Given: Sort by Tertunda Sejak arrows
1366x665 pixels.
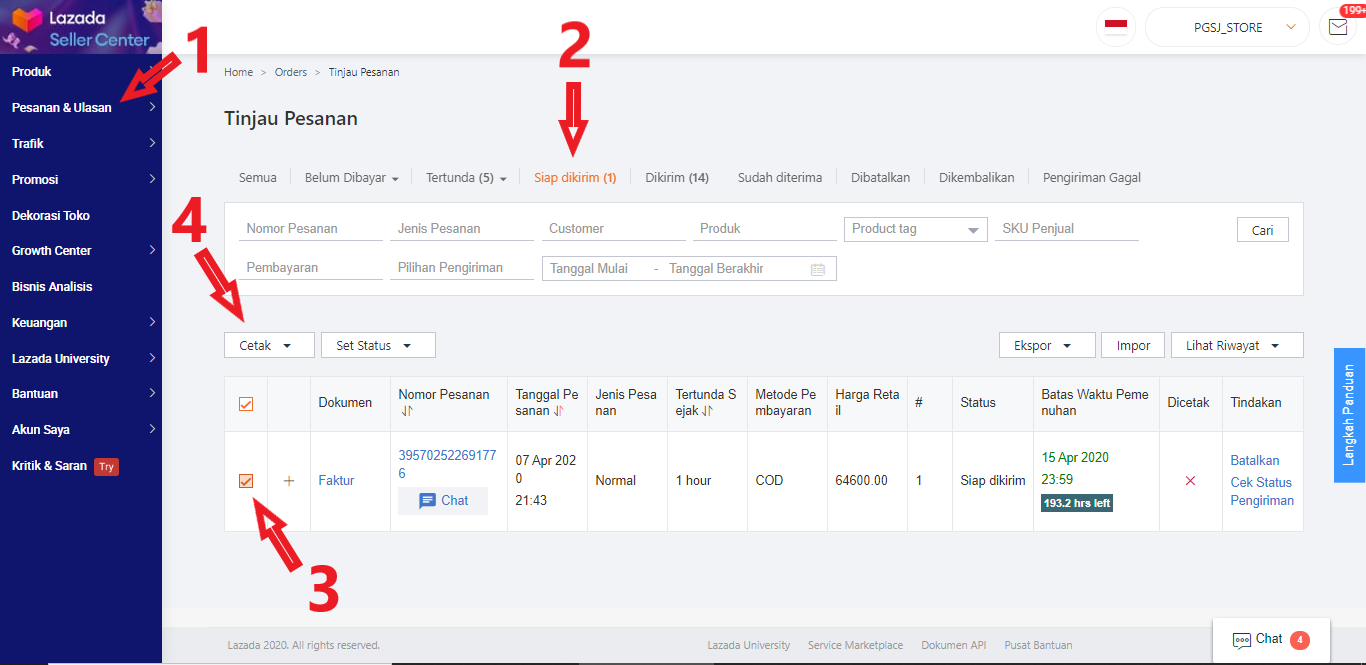Looking at the screenshot, I should point(707,411).
